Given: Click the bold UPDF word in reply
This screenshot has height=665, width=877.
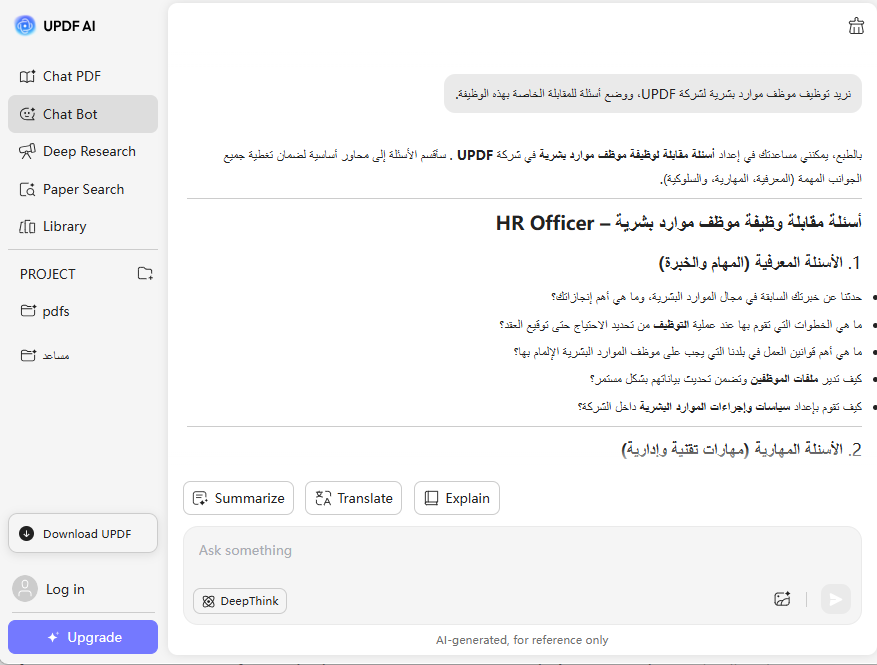Looking at the screenshot, I should [x=475, y=155].
